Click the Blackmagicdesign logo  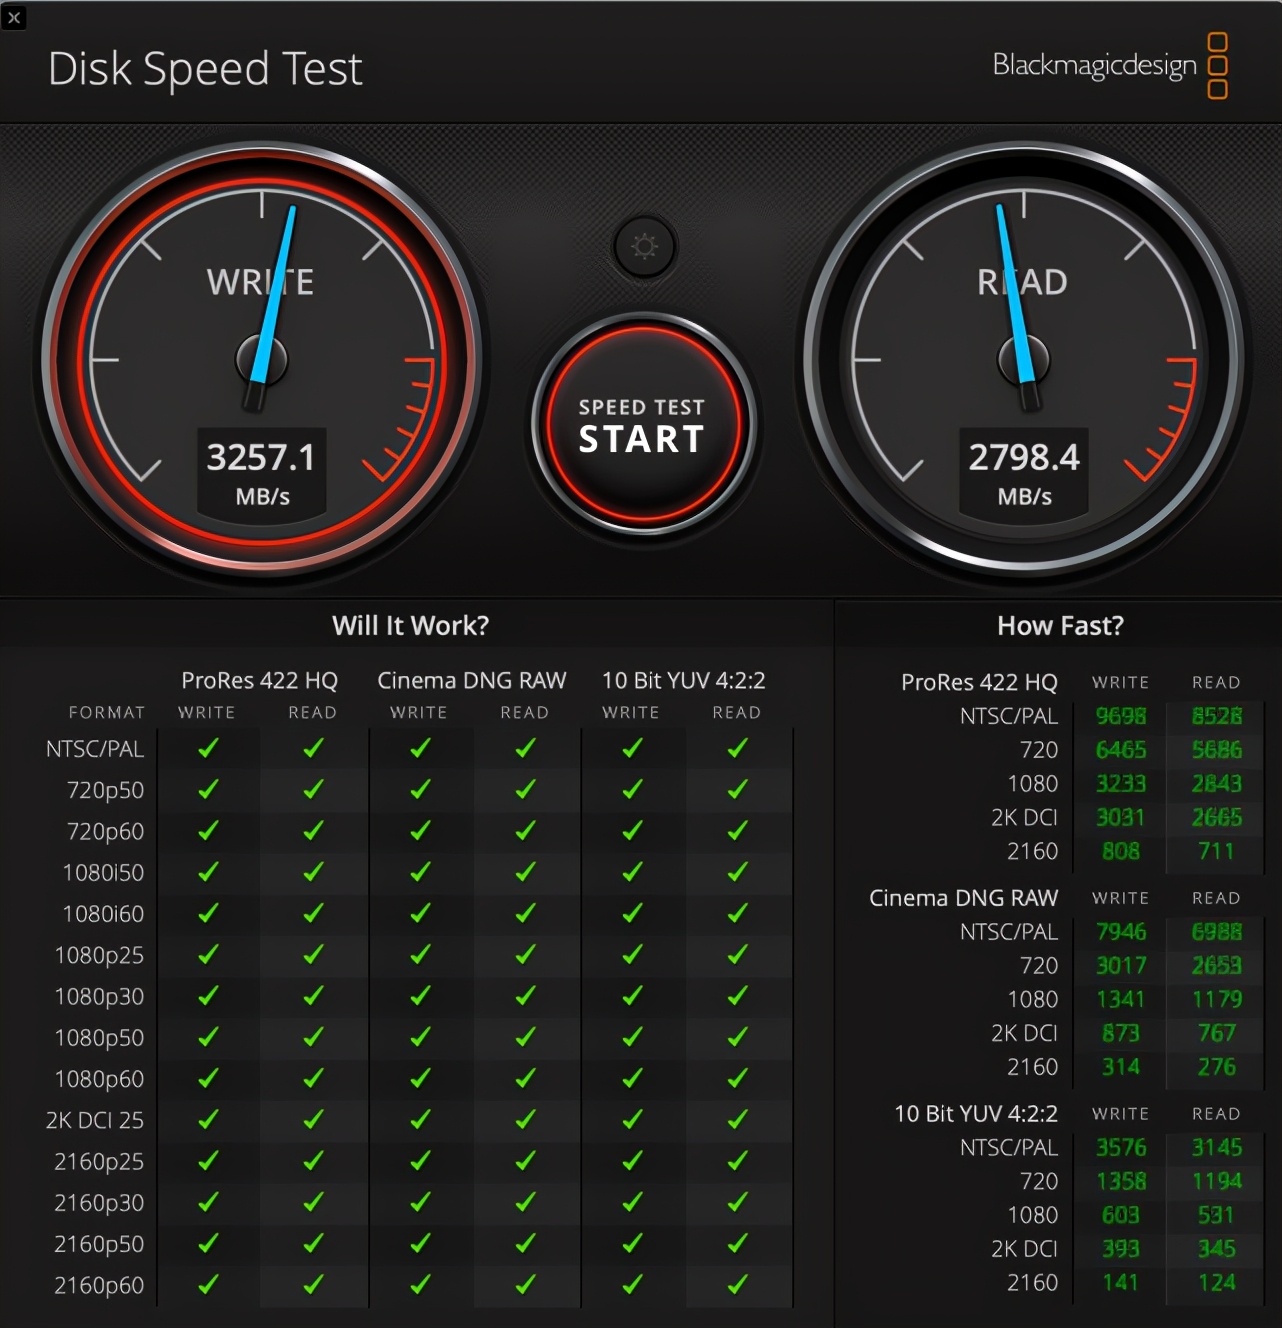tap(1110, 66)
